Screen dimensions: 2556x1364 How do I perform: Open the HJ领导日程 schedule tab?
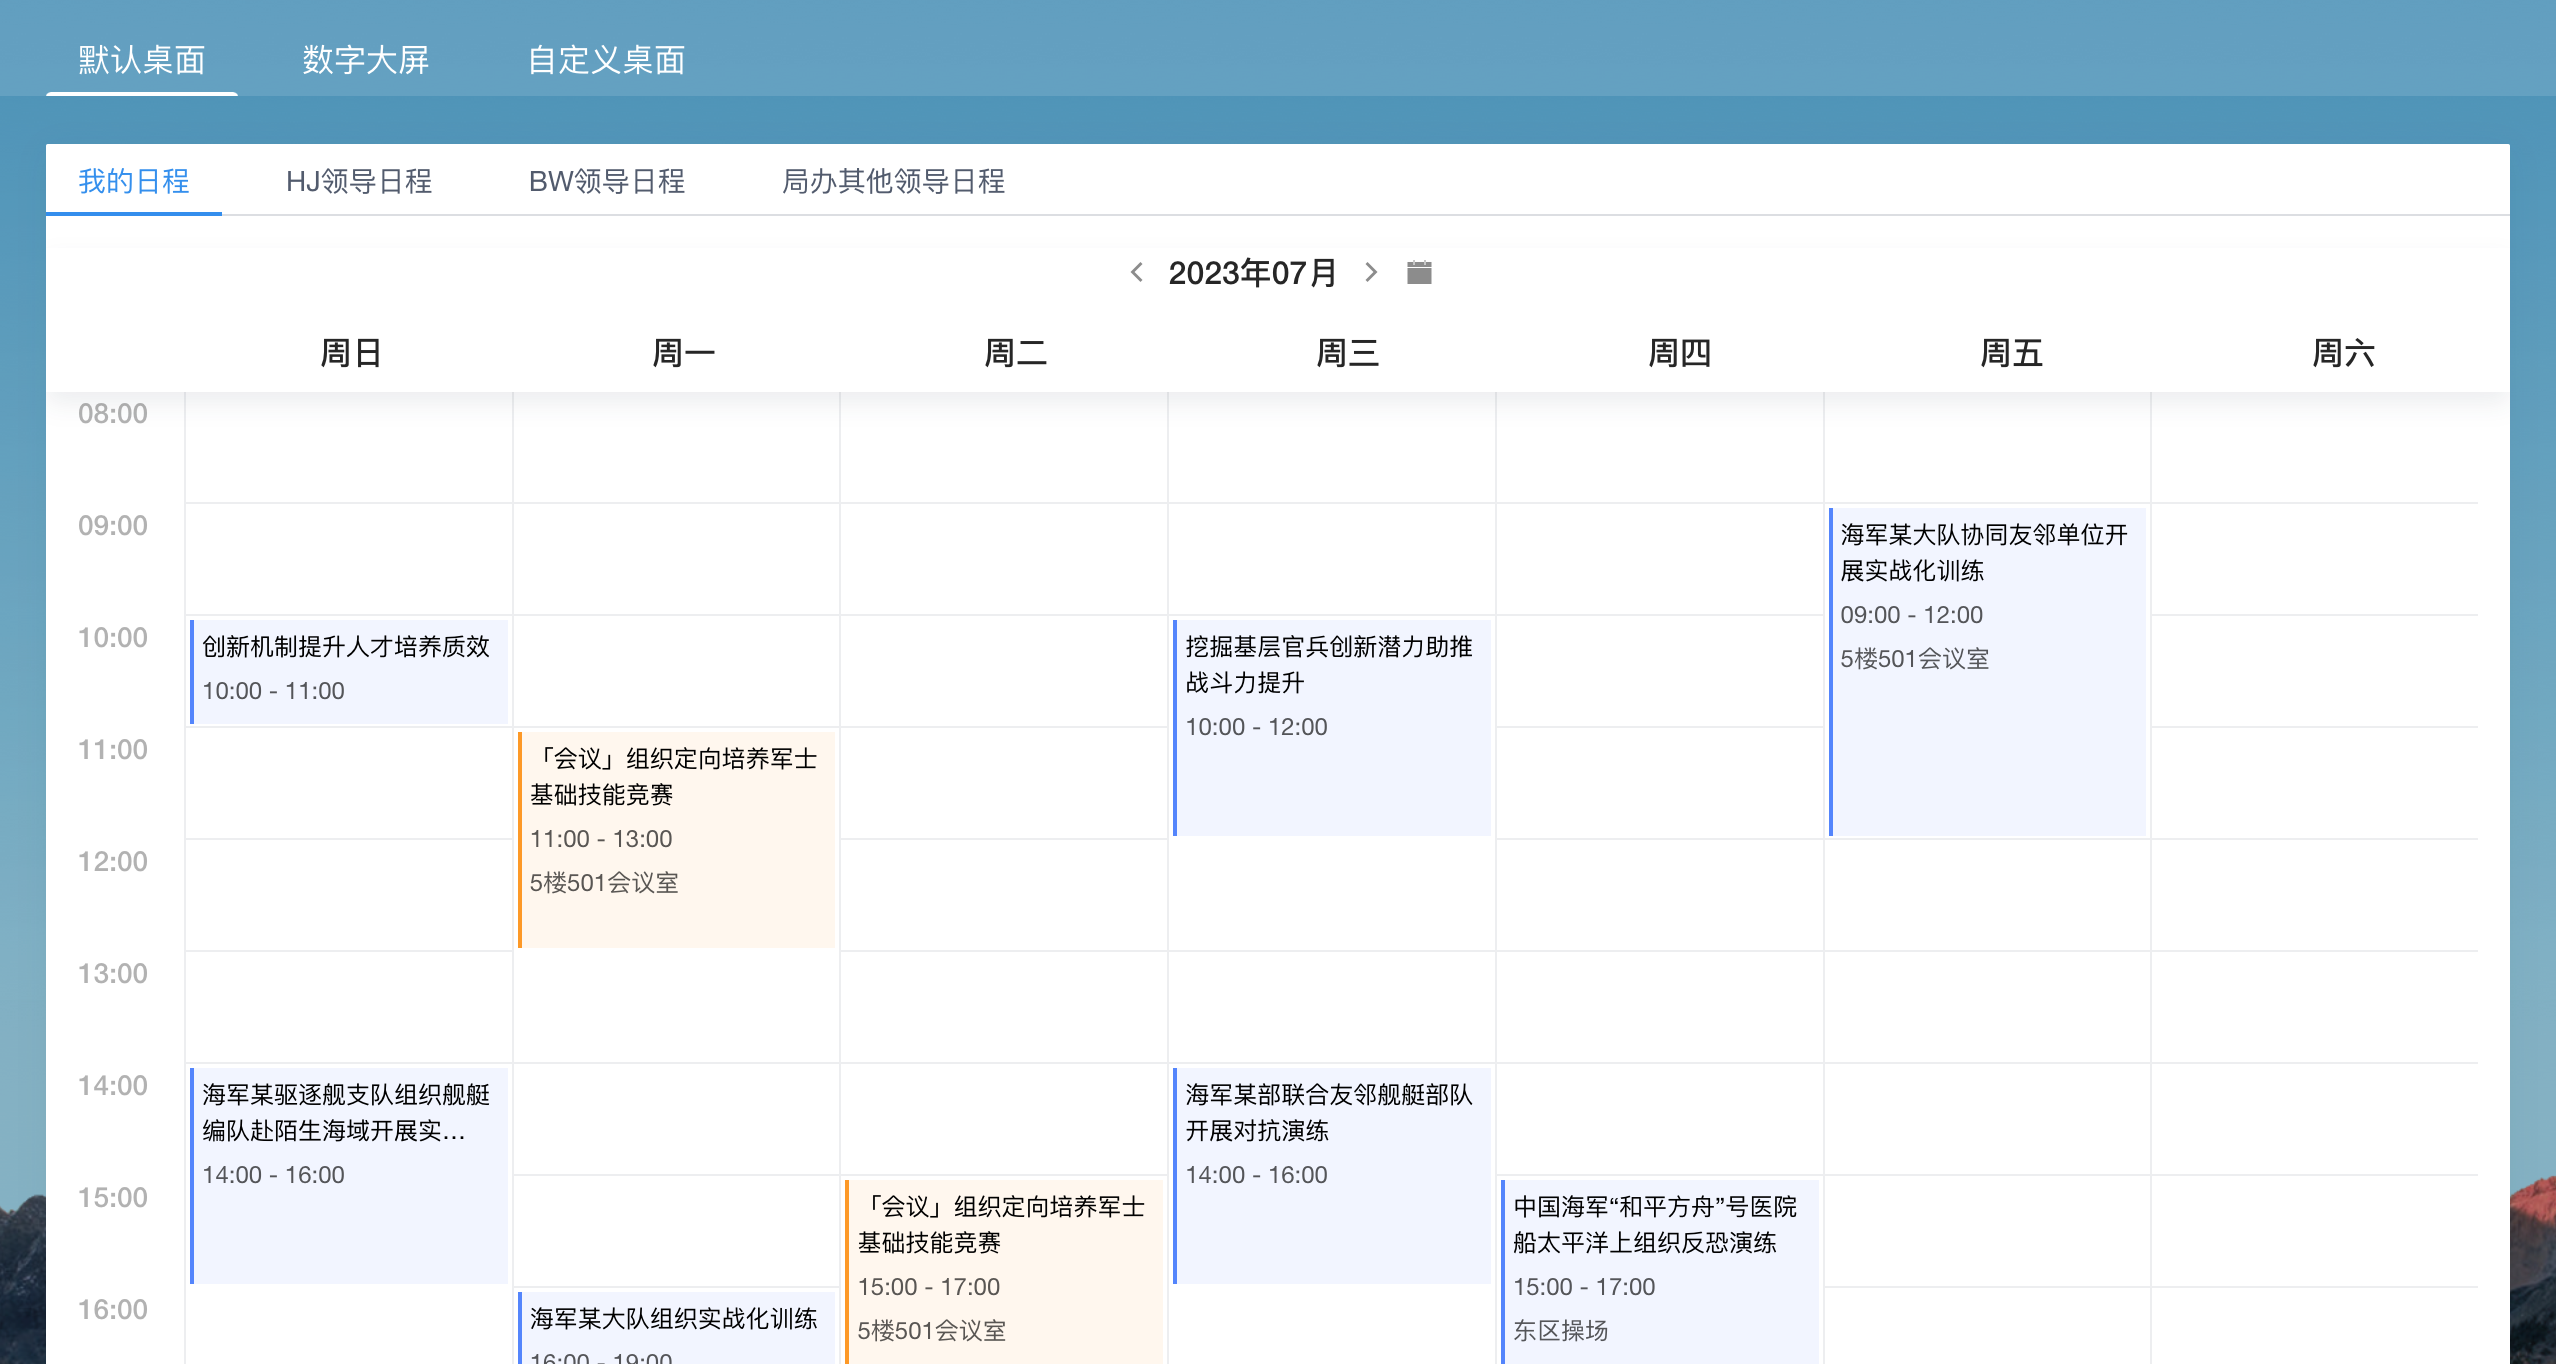click(359, 181)
